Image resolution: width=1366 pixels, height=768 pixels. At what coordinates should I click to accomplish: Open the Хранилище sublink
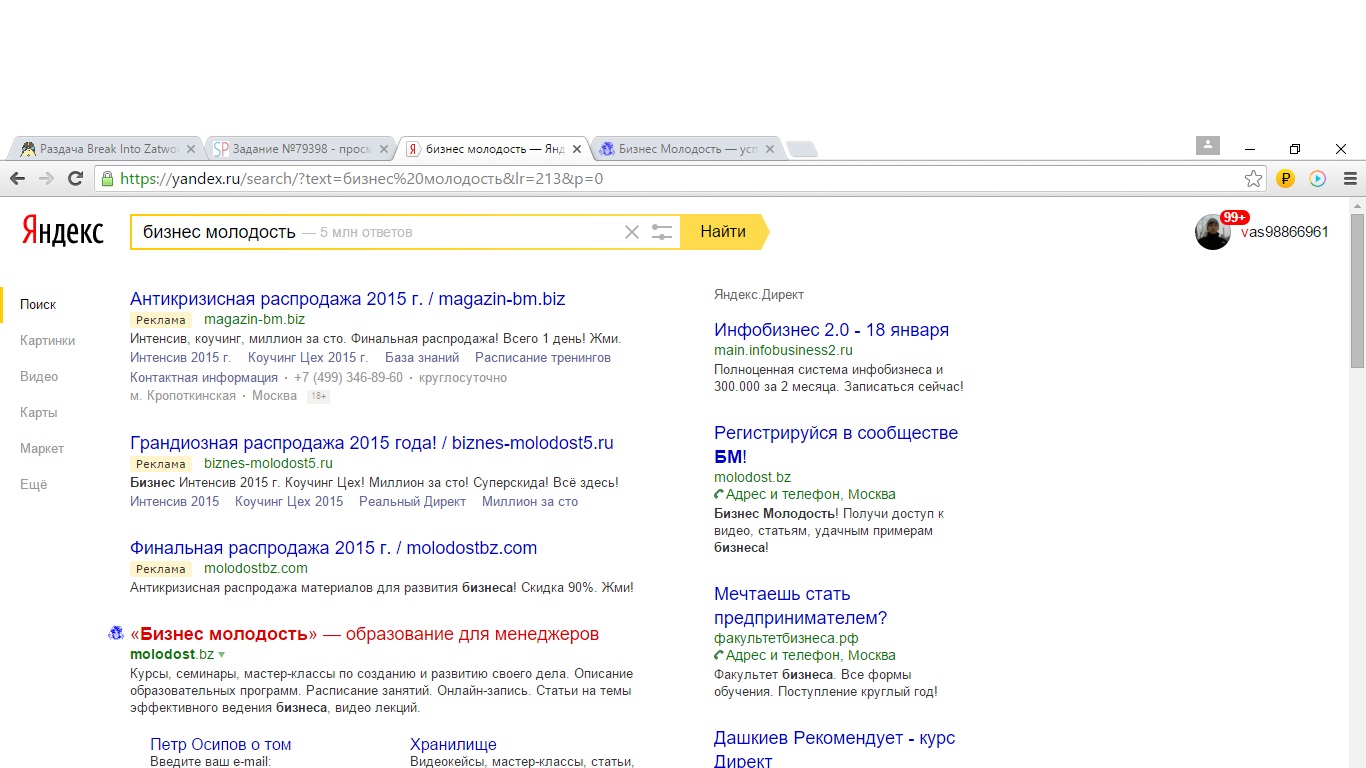tap(453, 745)
